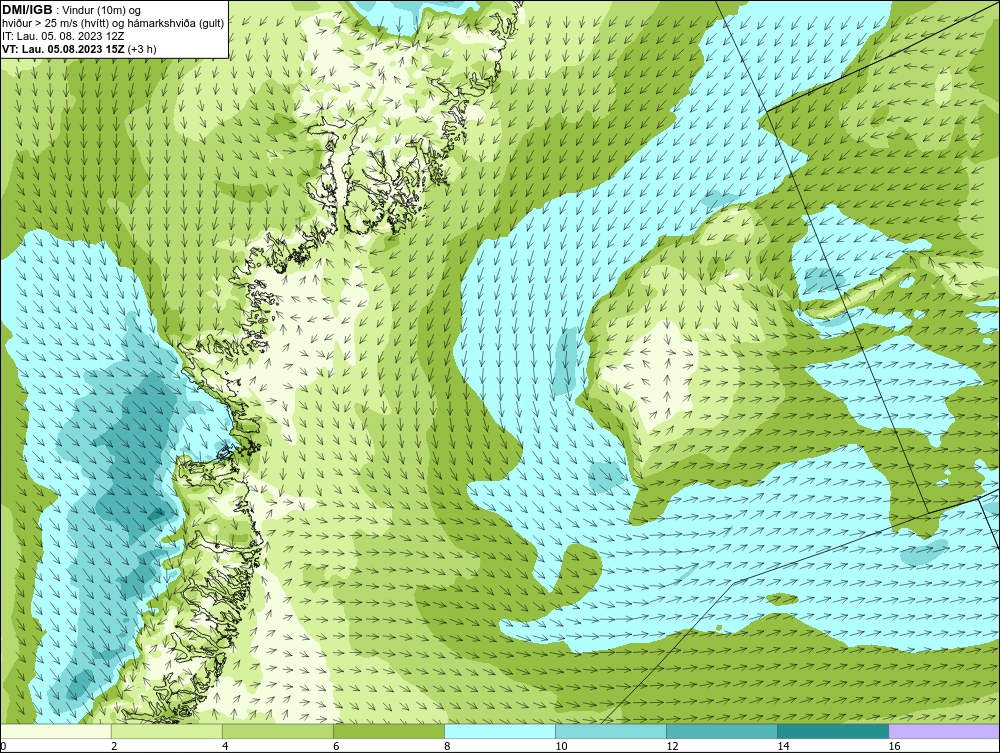Click the purple legend swatch above 16 m/s

tap(944, 731)
